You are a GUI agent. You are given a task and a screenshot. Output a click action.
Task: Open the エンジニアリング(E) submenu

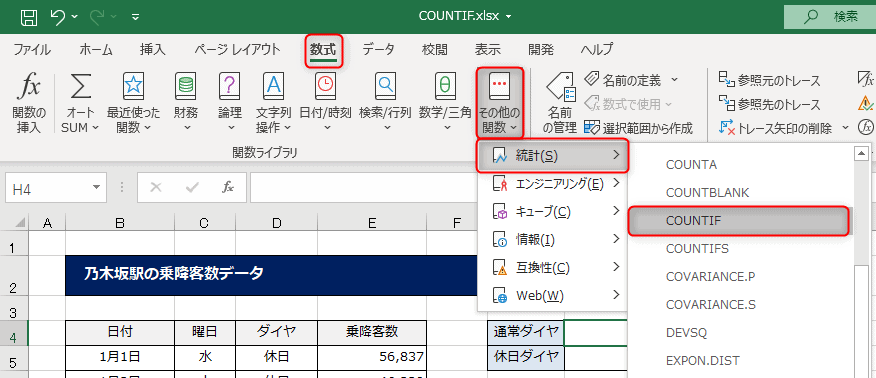(552, 183)
